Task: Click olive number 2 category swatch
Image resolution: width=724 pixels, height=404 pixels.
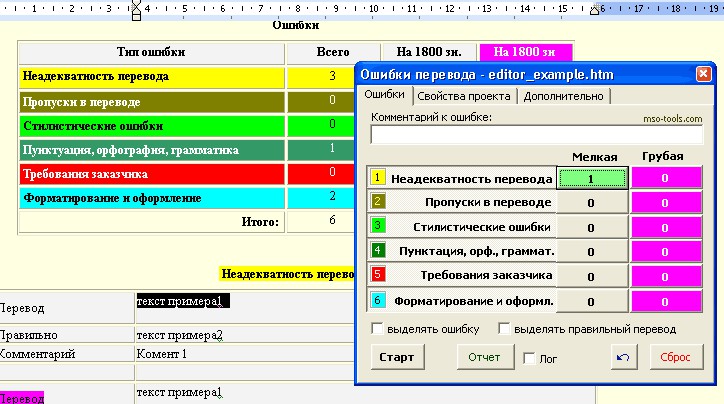Action: coord(377,201)
